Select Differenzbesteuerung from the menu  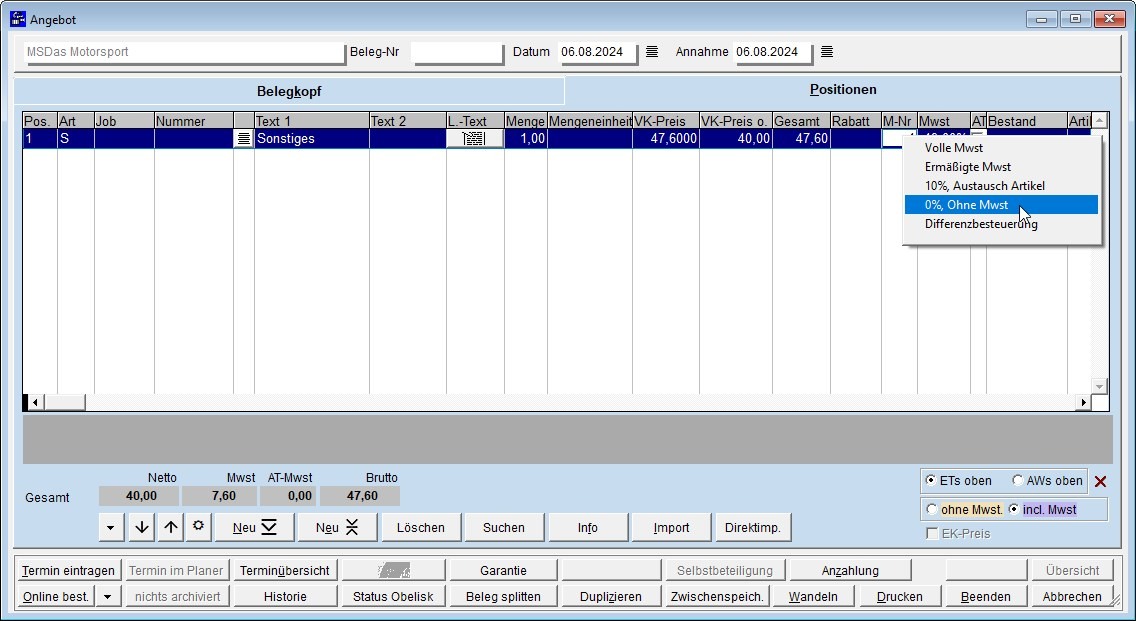coord(1001,224)
